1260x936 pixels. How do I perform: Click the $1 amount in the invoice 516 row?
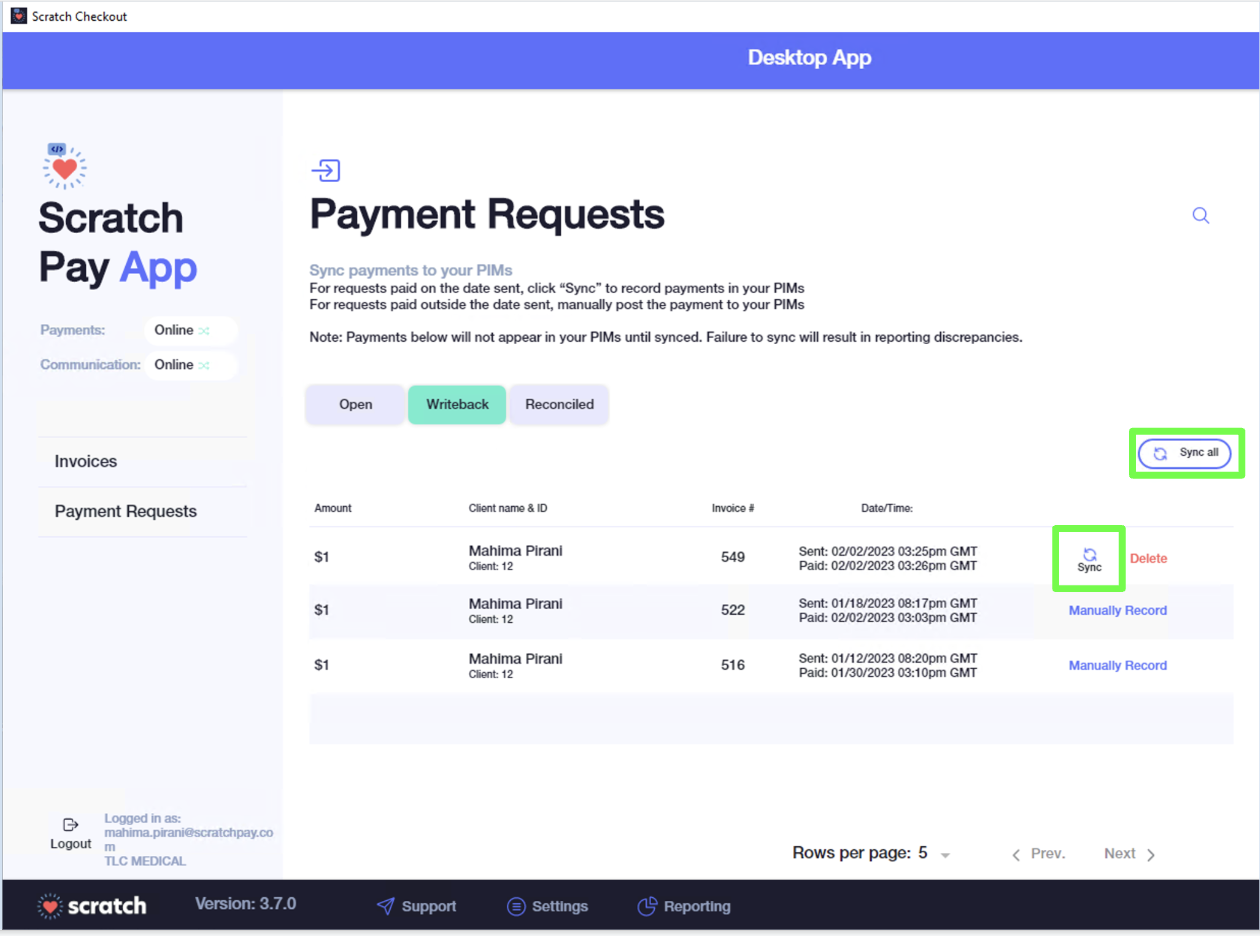click(322, 665)
